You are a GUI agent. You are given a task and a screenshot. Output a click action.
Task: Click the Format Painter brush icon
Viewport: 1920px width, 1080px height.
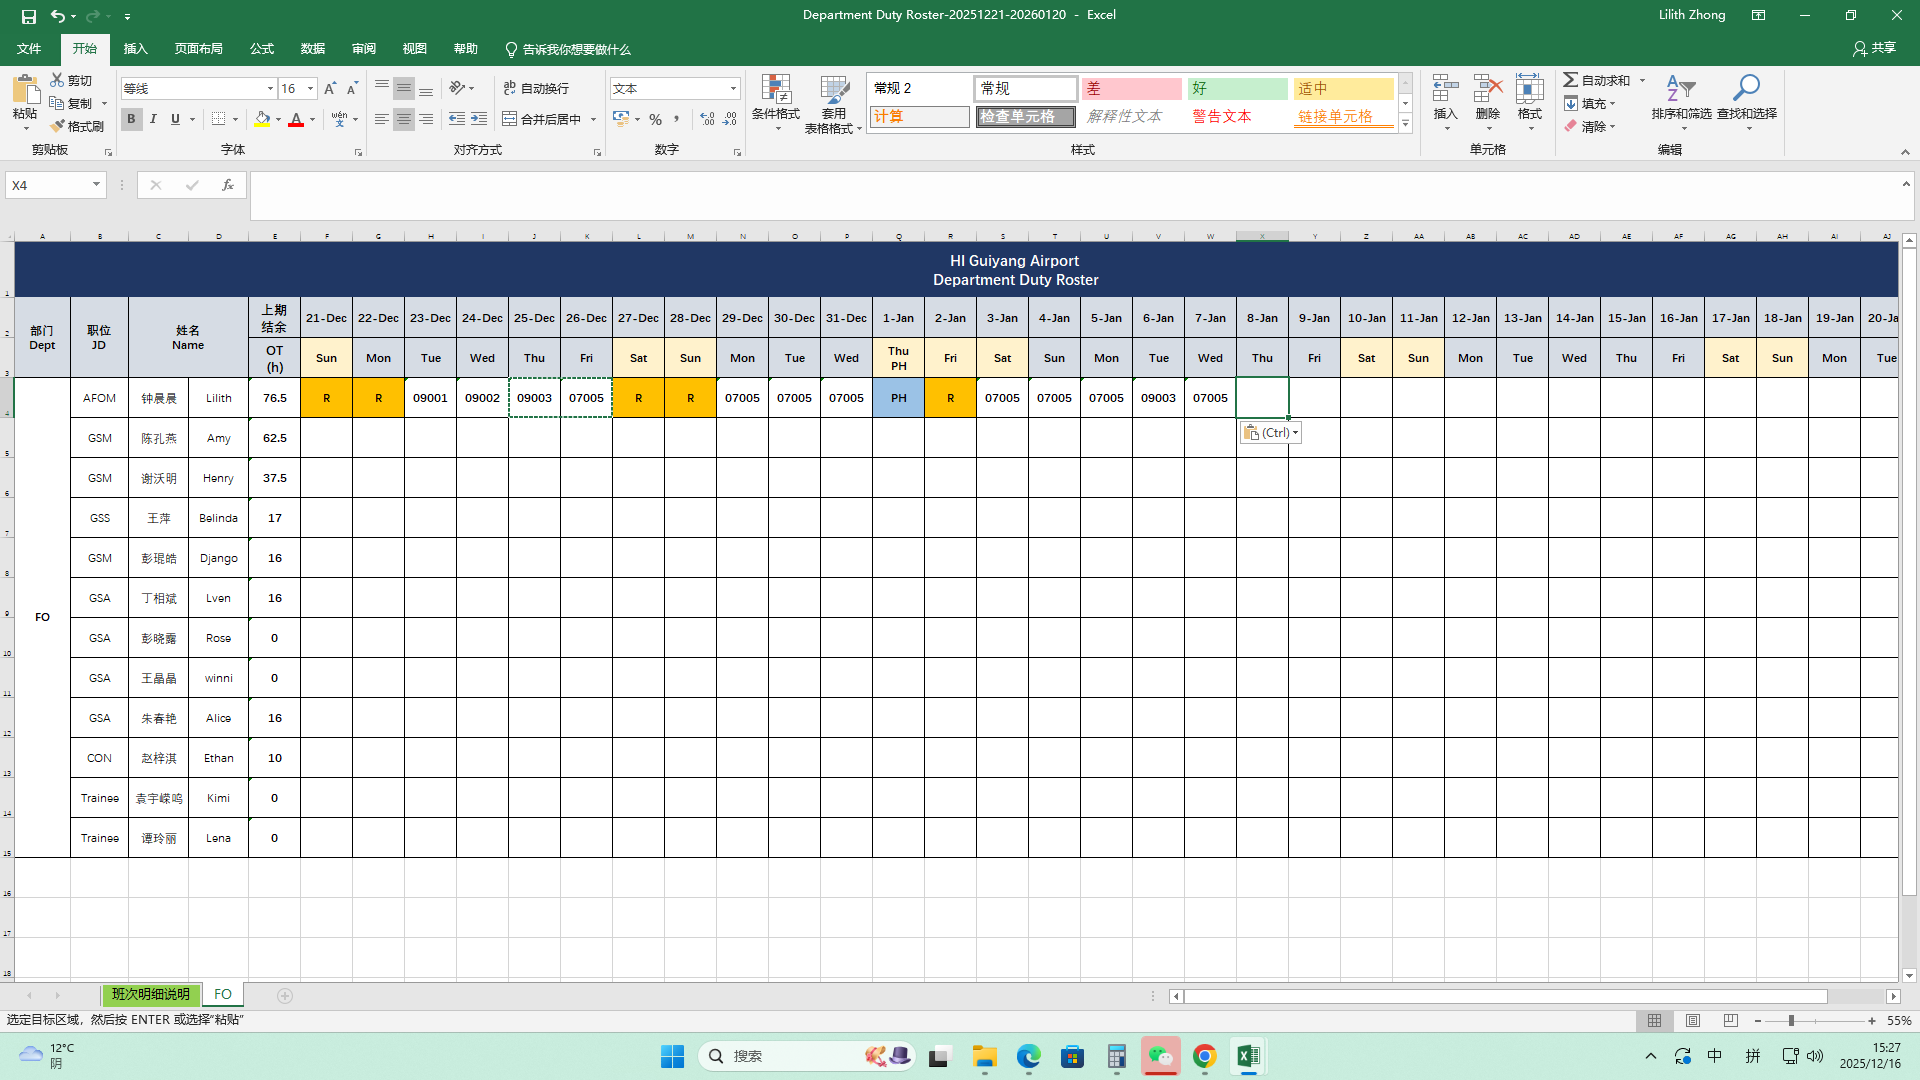click(x=58, y=126)
